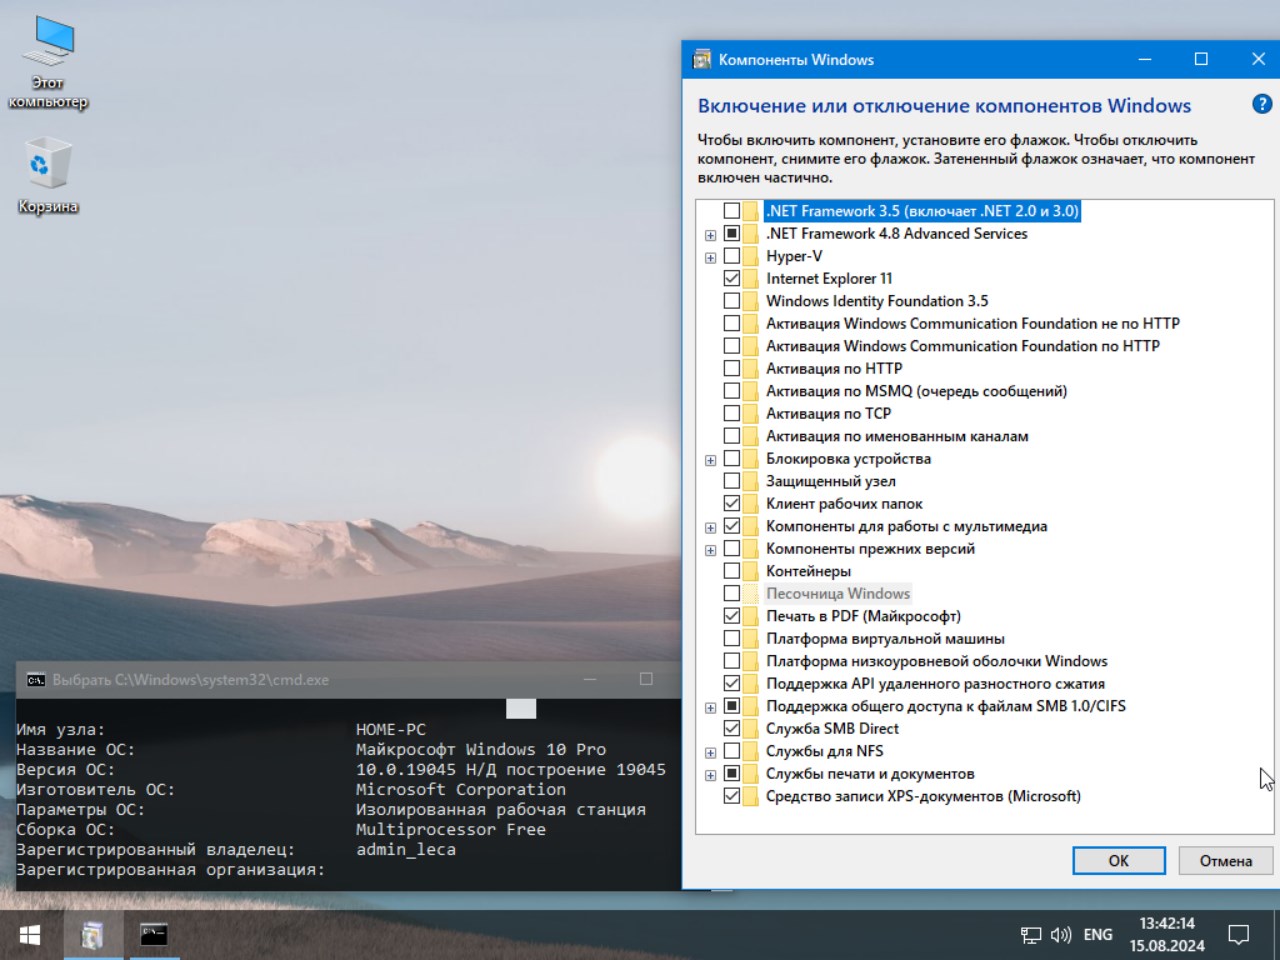Click the dialog heading Включение или отключение компонентов Windows
Viewport: 1280px width, 960px height.
pos(944,106)
